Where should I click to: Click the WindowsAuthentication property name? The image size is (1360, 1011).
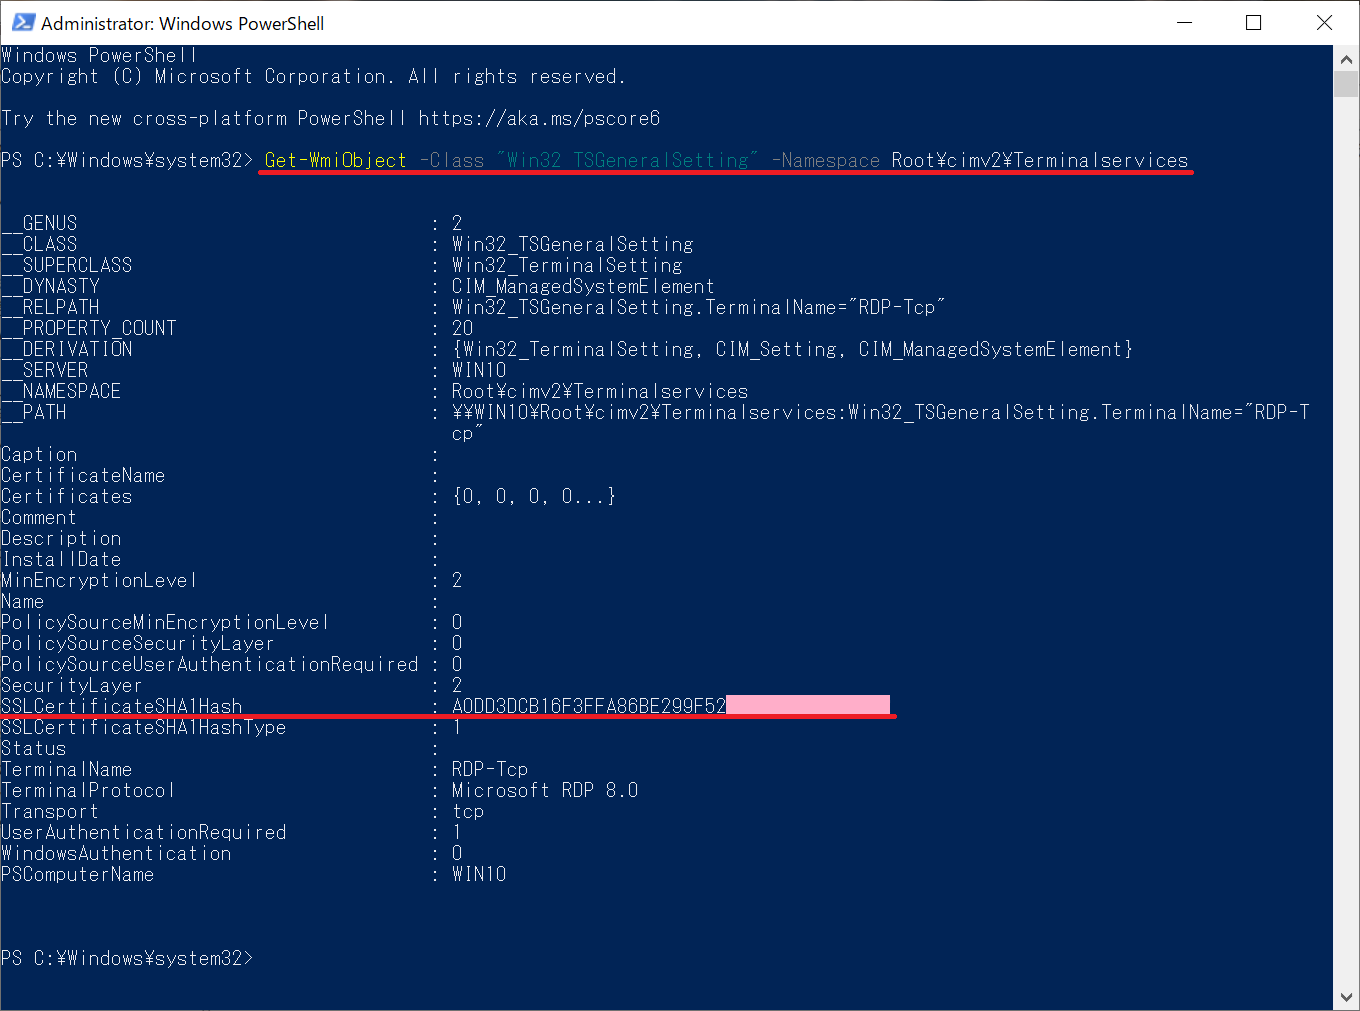116,853
